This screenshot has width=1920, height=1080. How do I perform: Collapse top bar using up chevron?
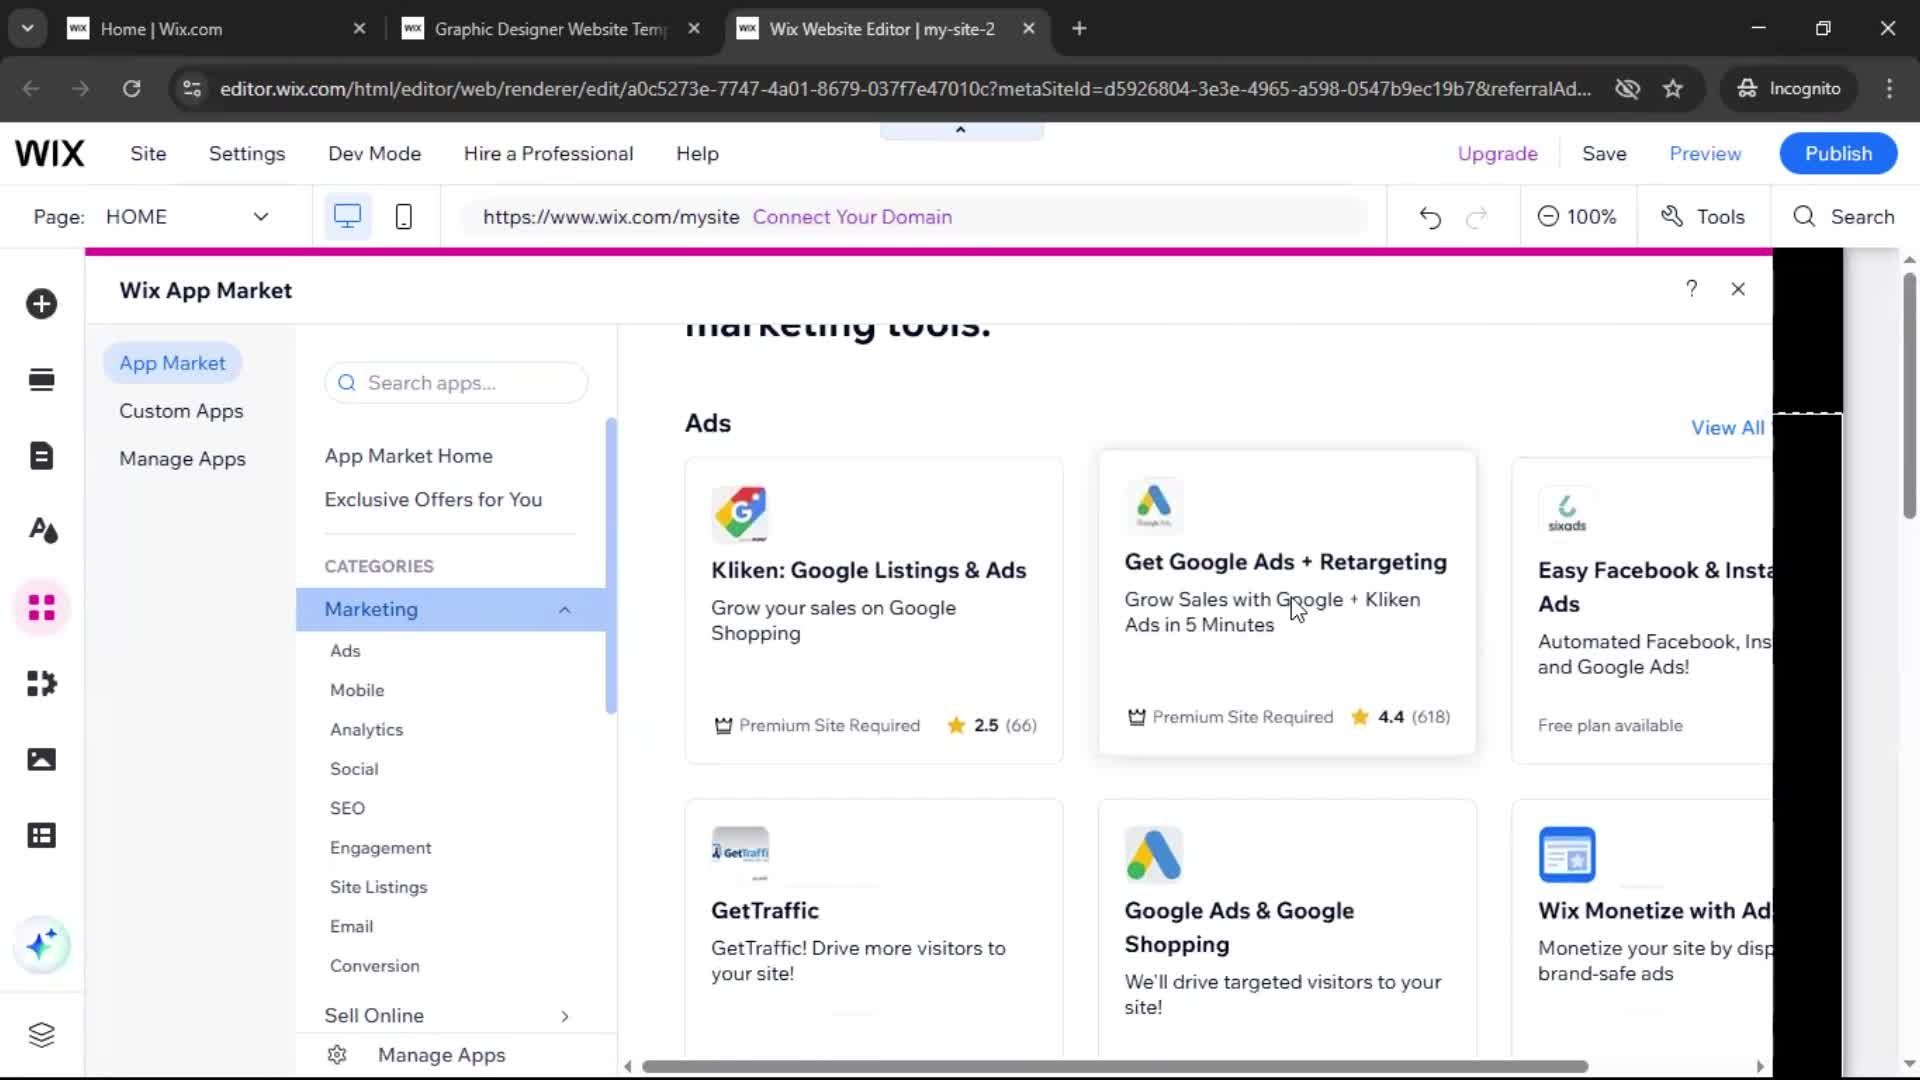click(x=961, y=130)
